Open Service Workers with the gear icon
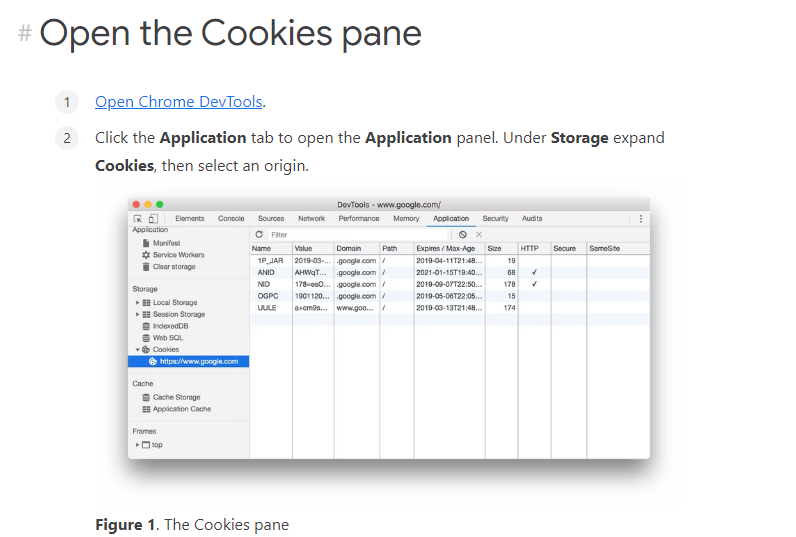The height and width of the screenshot is (537, 796). tap(173, 255)
